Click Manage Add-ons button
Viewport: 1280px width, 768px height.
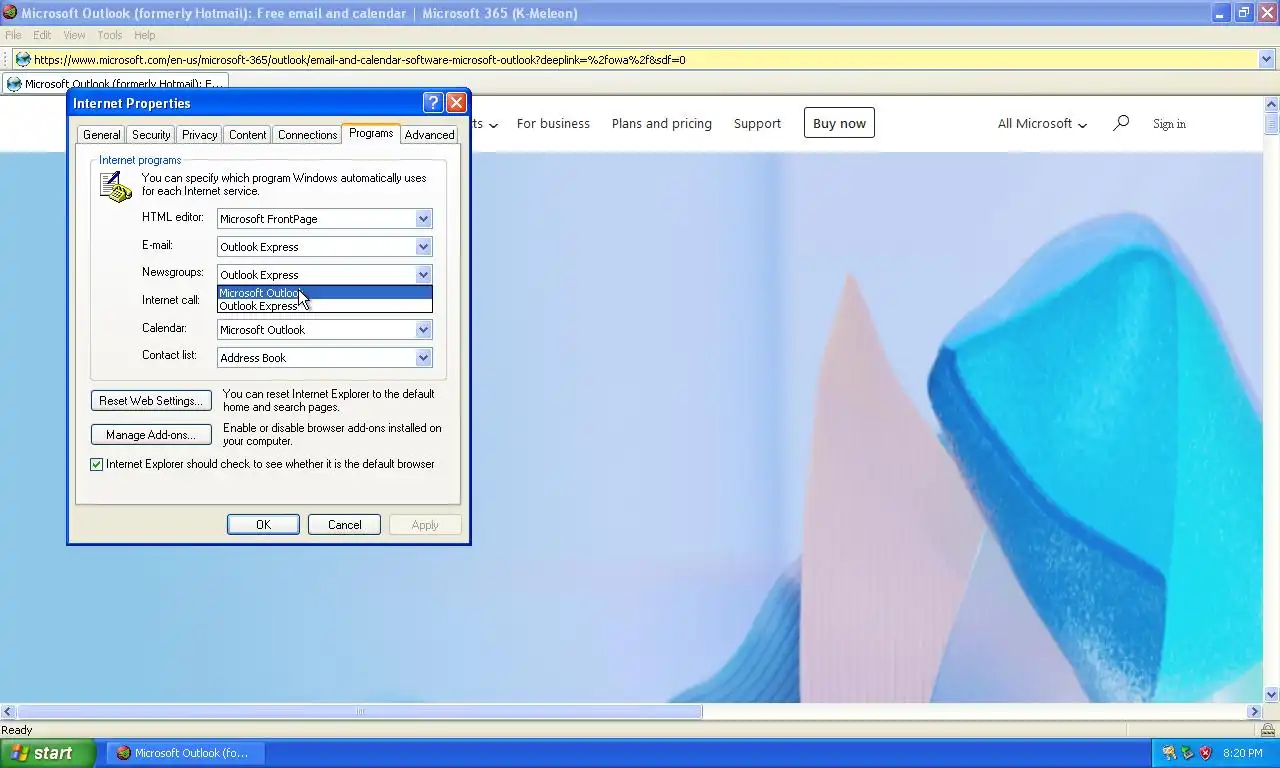151,435
